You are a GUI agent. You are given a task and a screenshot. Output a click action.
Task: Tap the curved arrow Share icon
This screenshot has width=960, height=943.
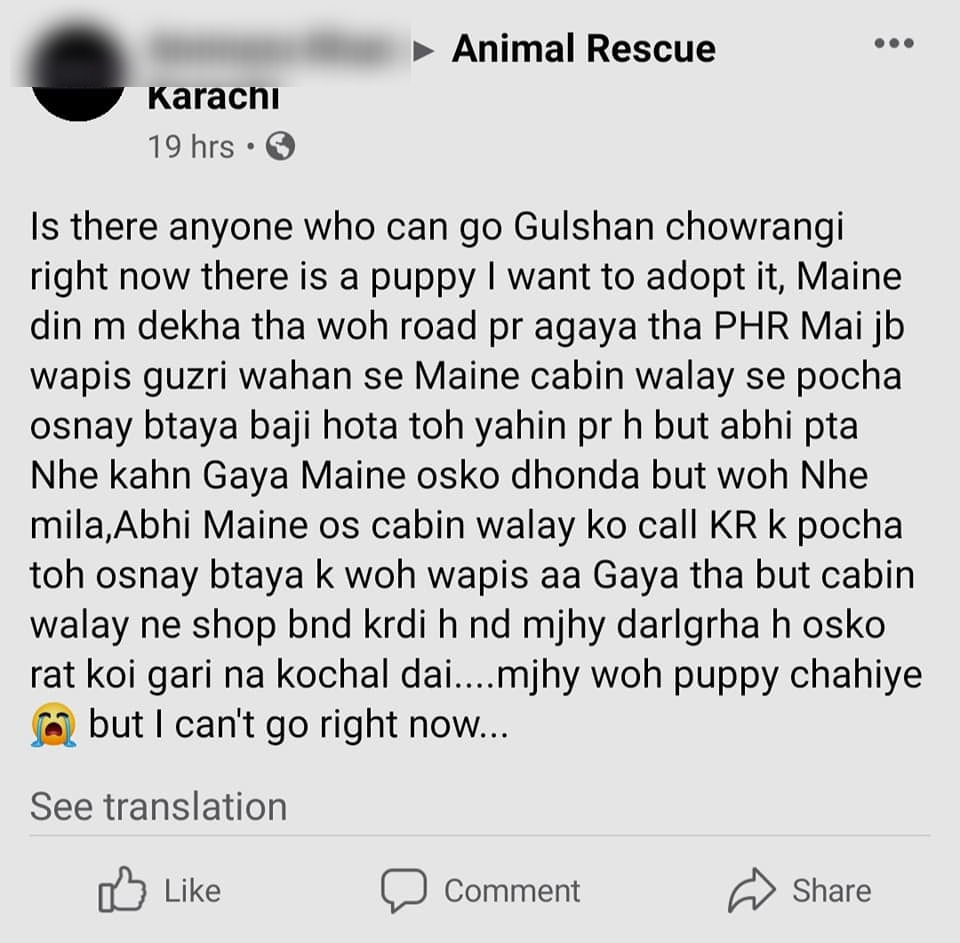[751, 890]
